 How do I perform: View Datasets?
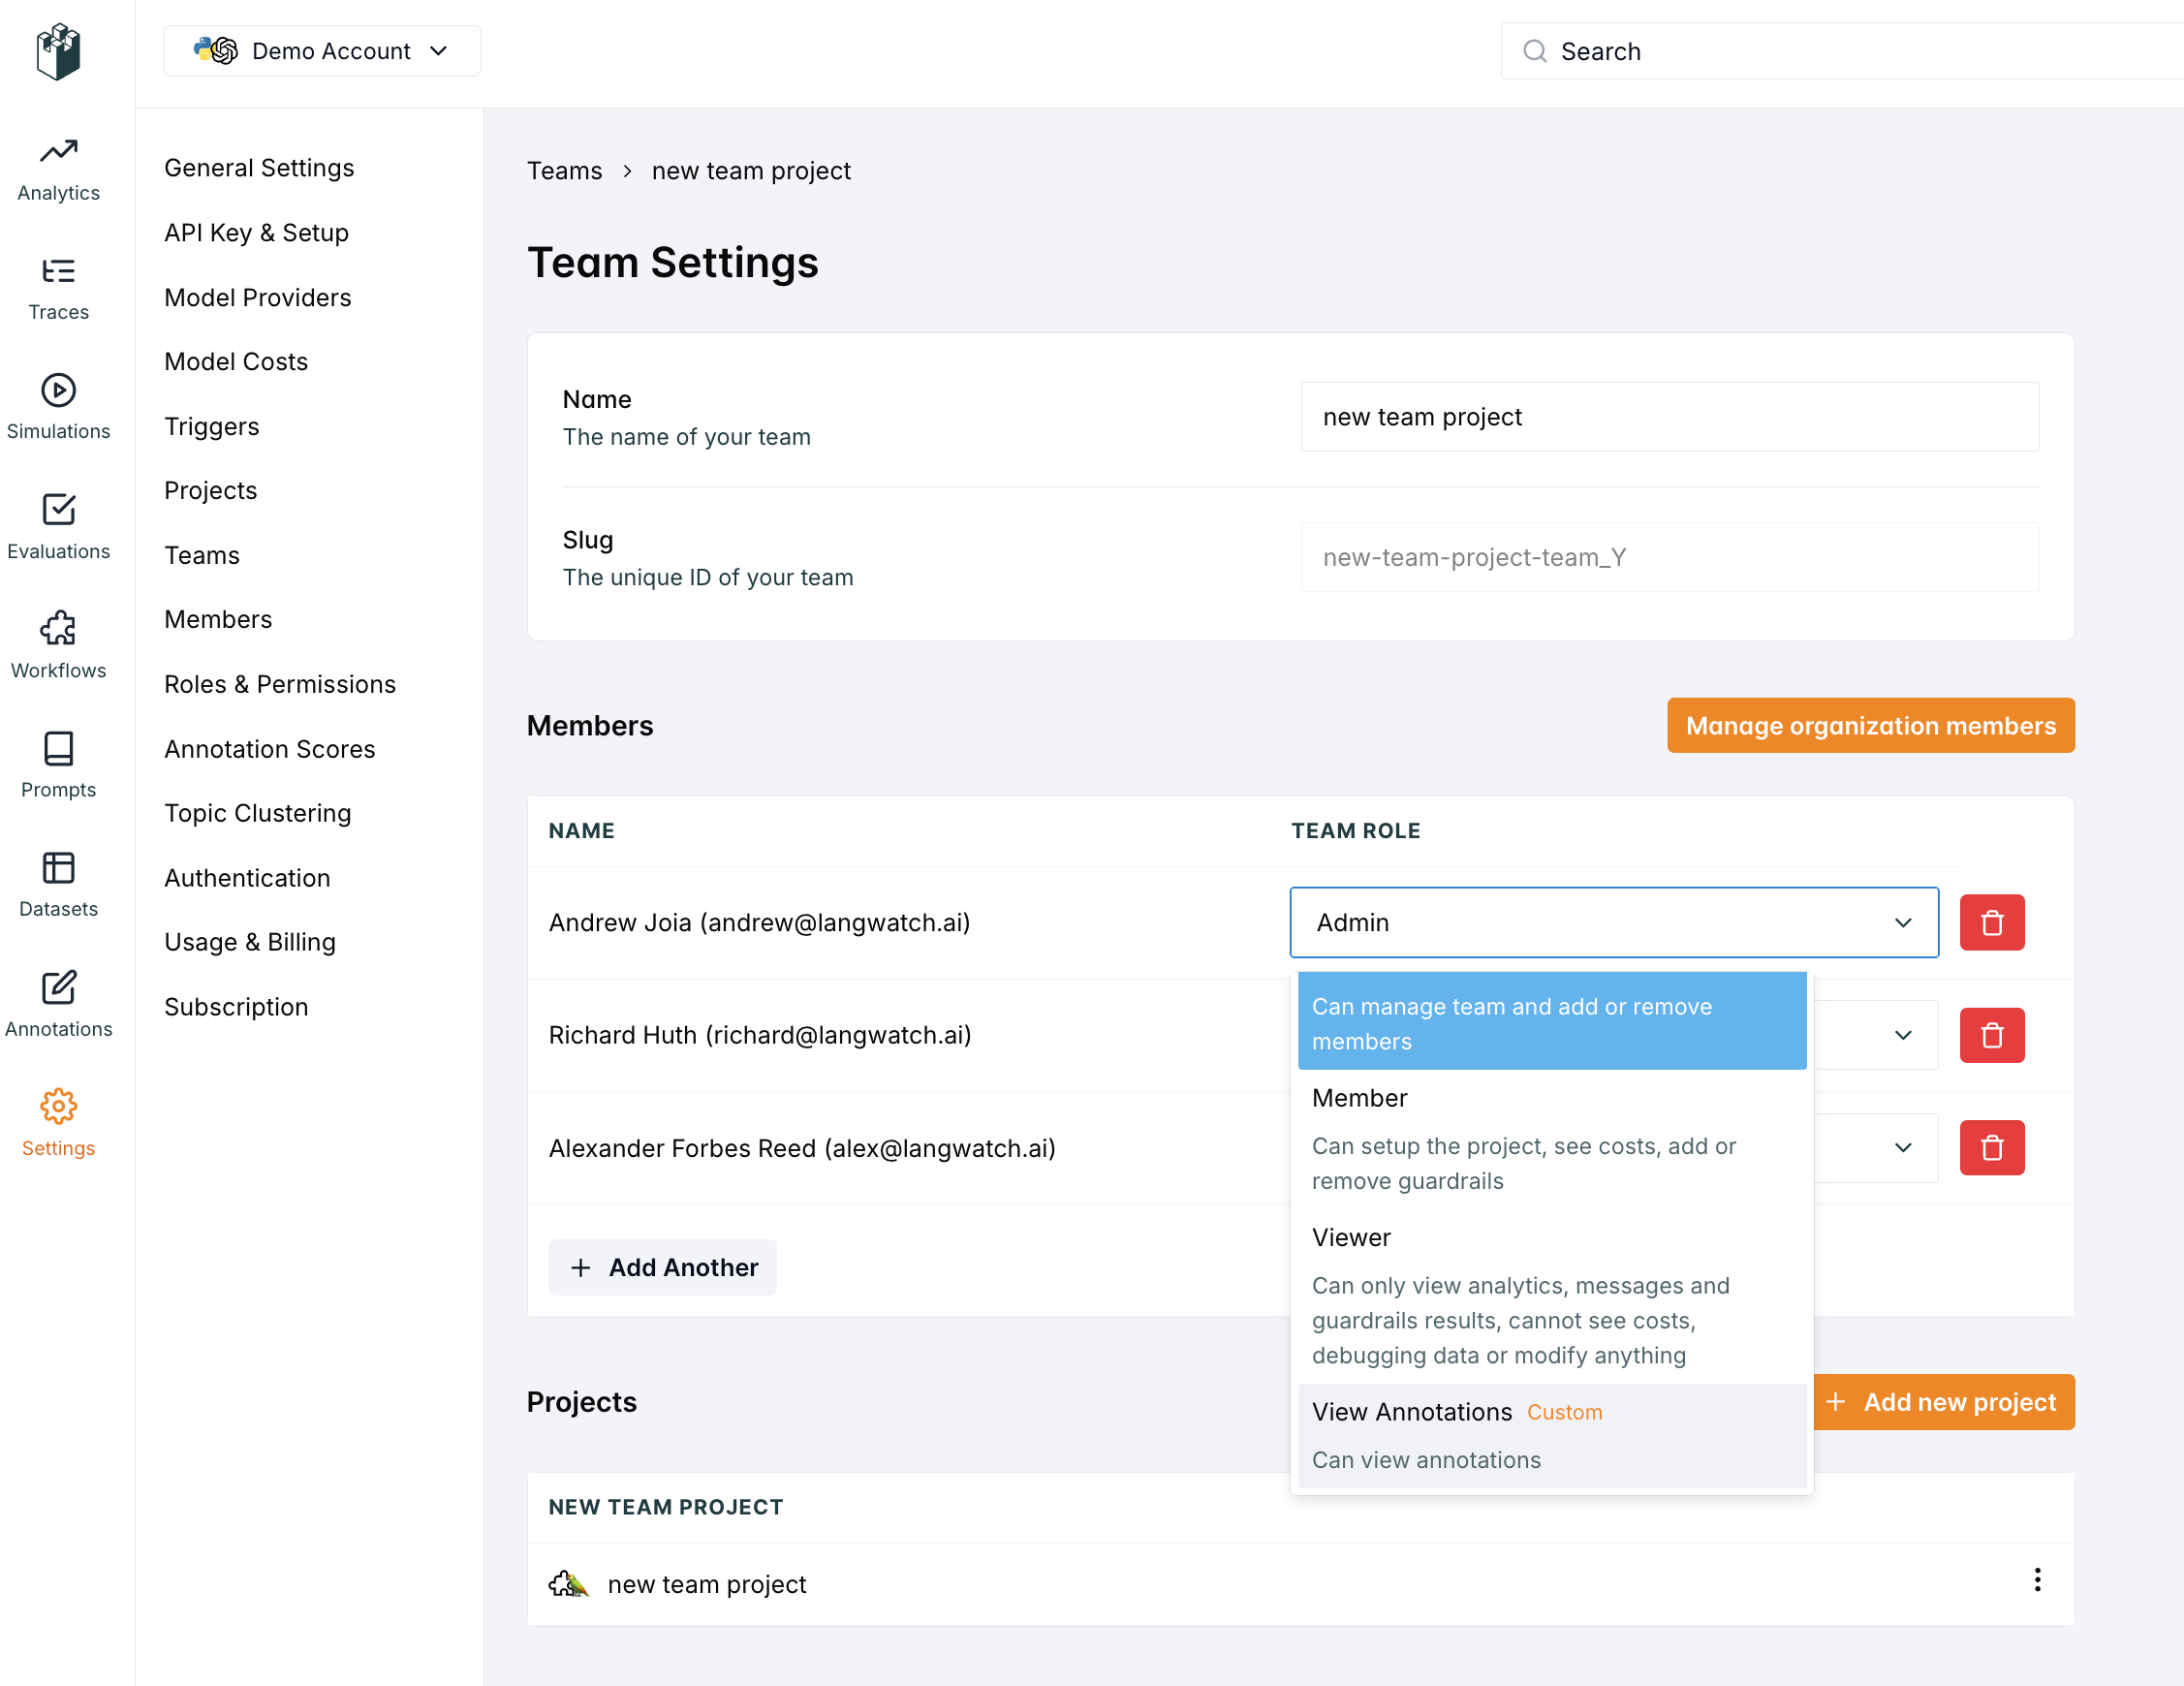pos(57,884)
